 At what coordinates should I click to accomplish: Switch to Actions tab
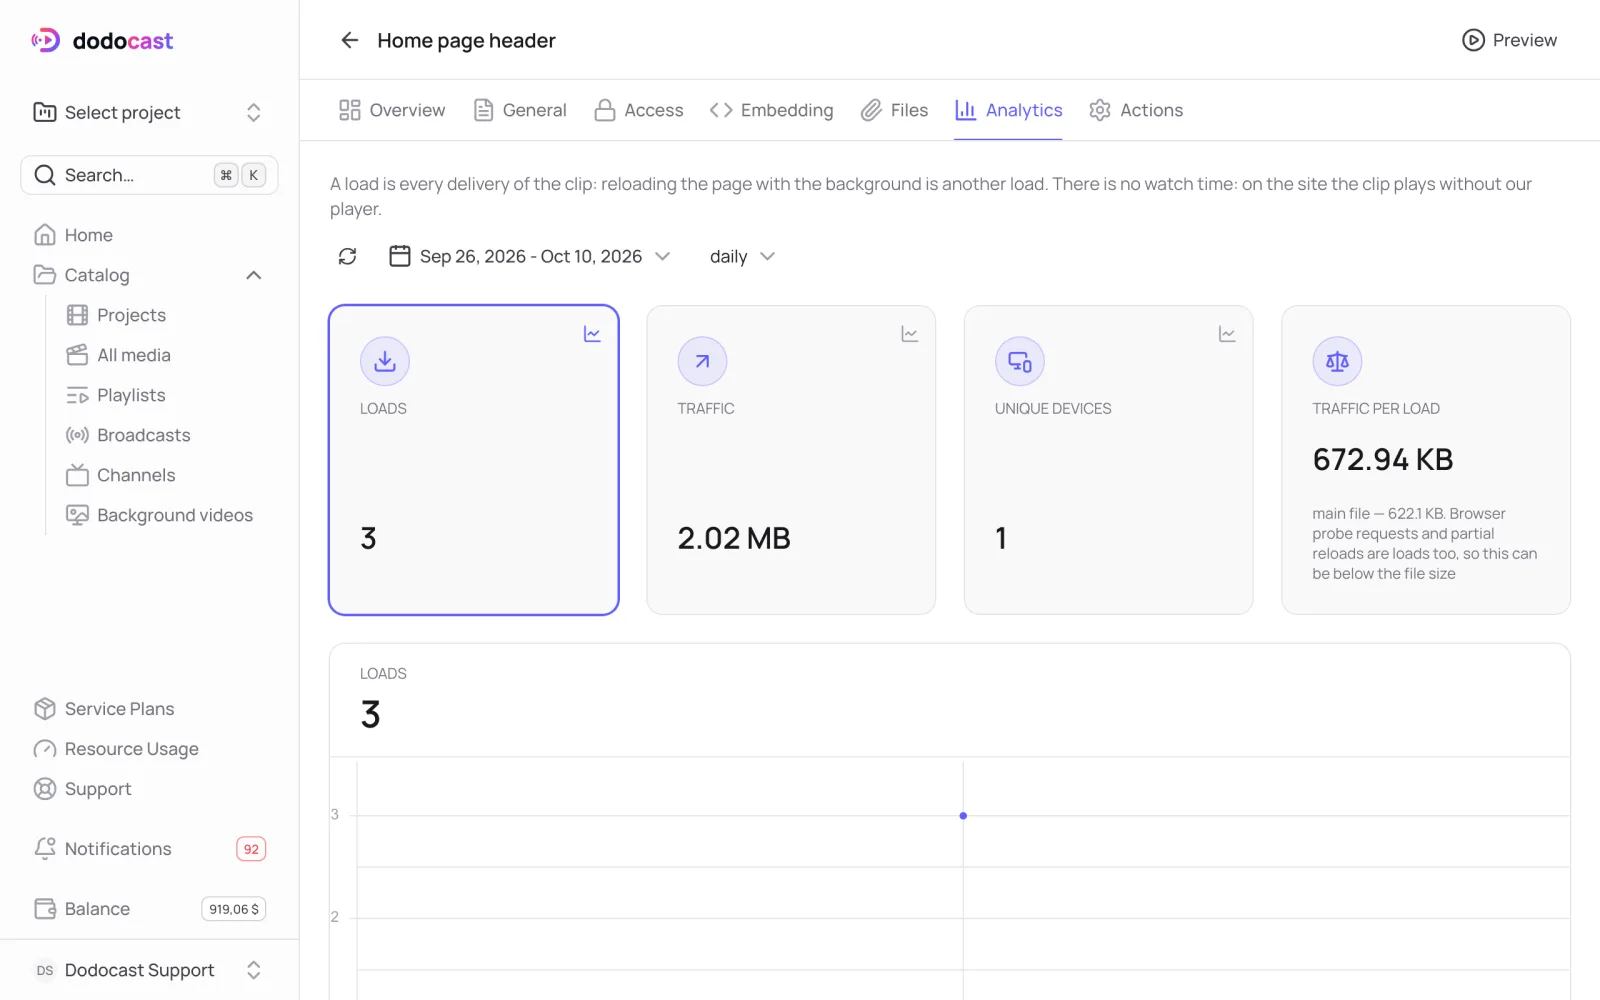click(x=1136, y=110)
